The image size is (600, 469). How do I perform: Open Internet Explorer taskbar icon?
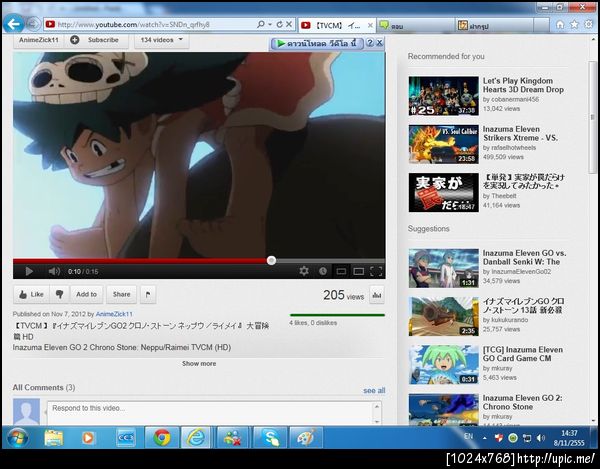click(196, 438)
